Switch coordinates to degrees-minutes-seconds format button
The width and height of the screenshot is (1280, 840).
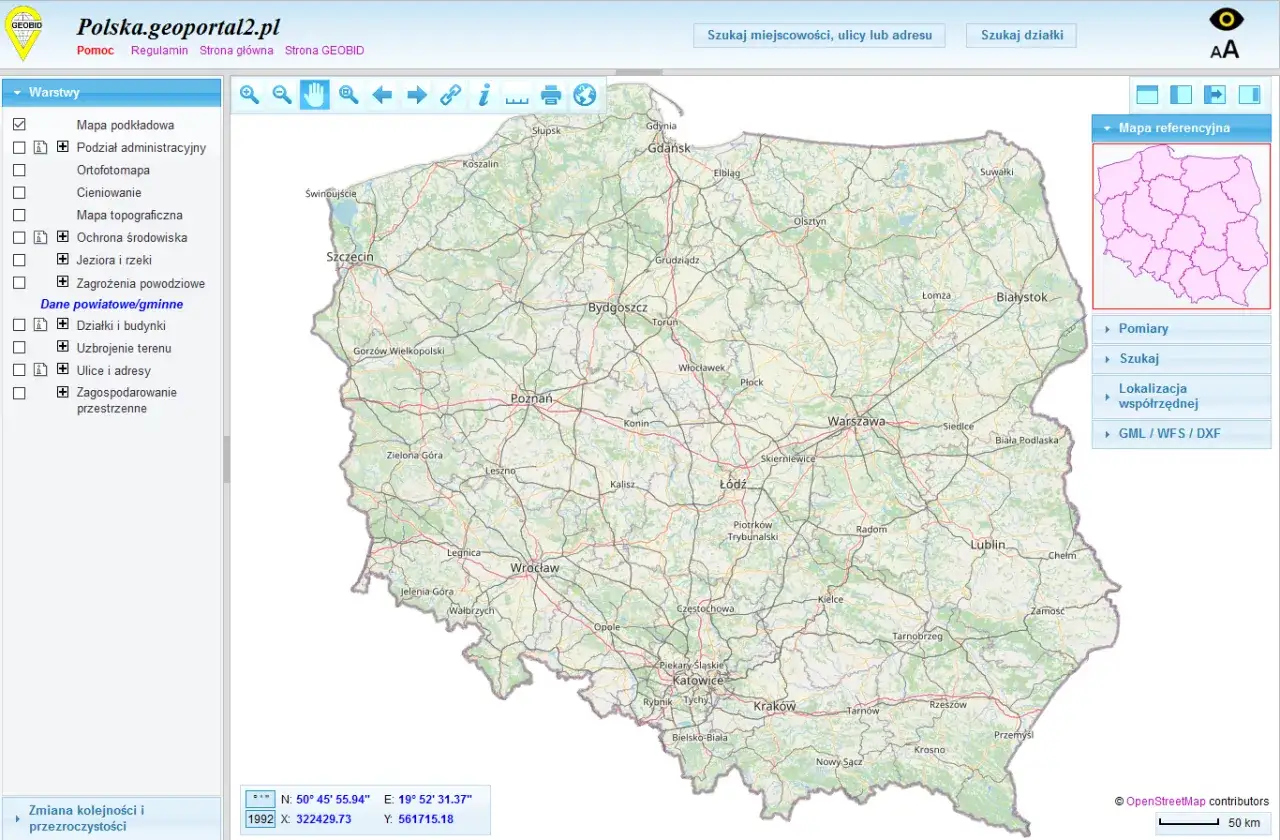[x=260, y=799]
